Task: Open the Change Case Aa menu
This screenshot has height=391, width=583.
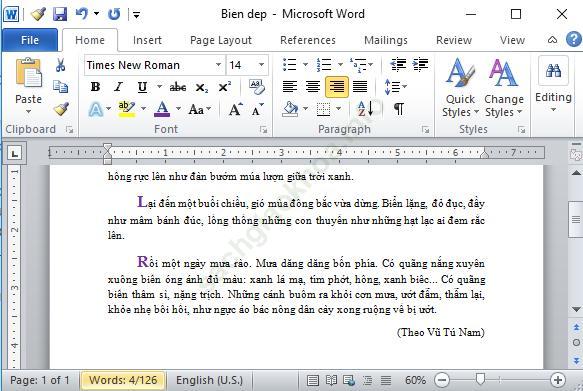Action: [199, 109]
